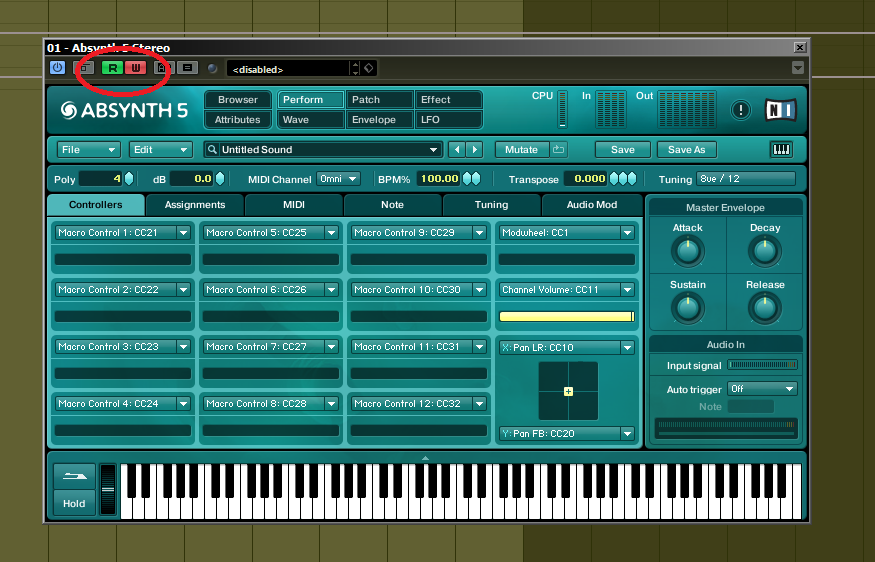
Task: Click the Release knob
Action: 765,308
